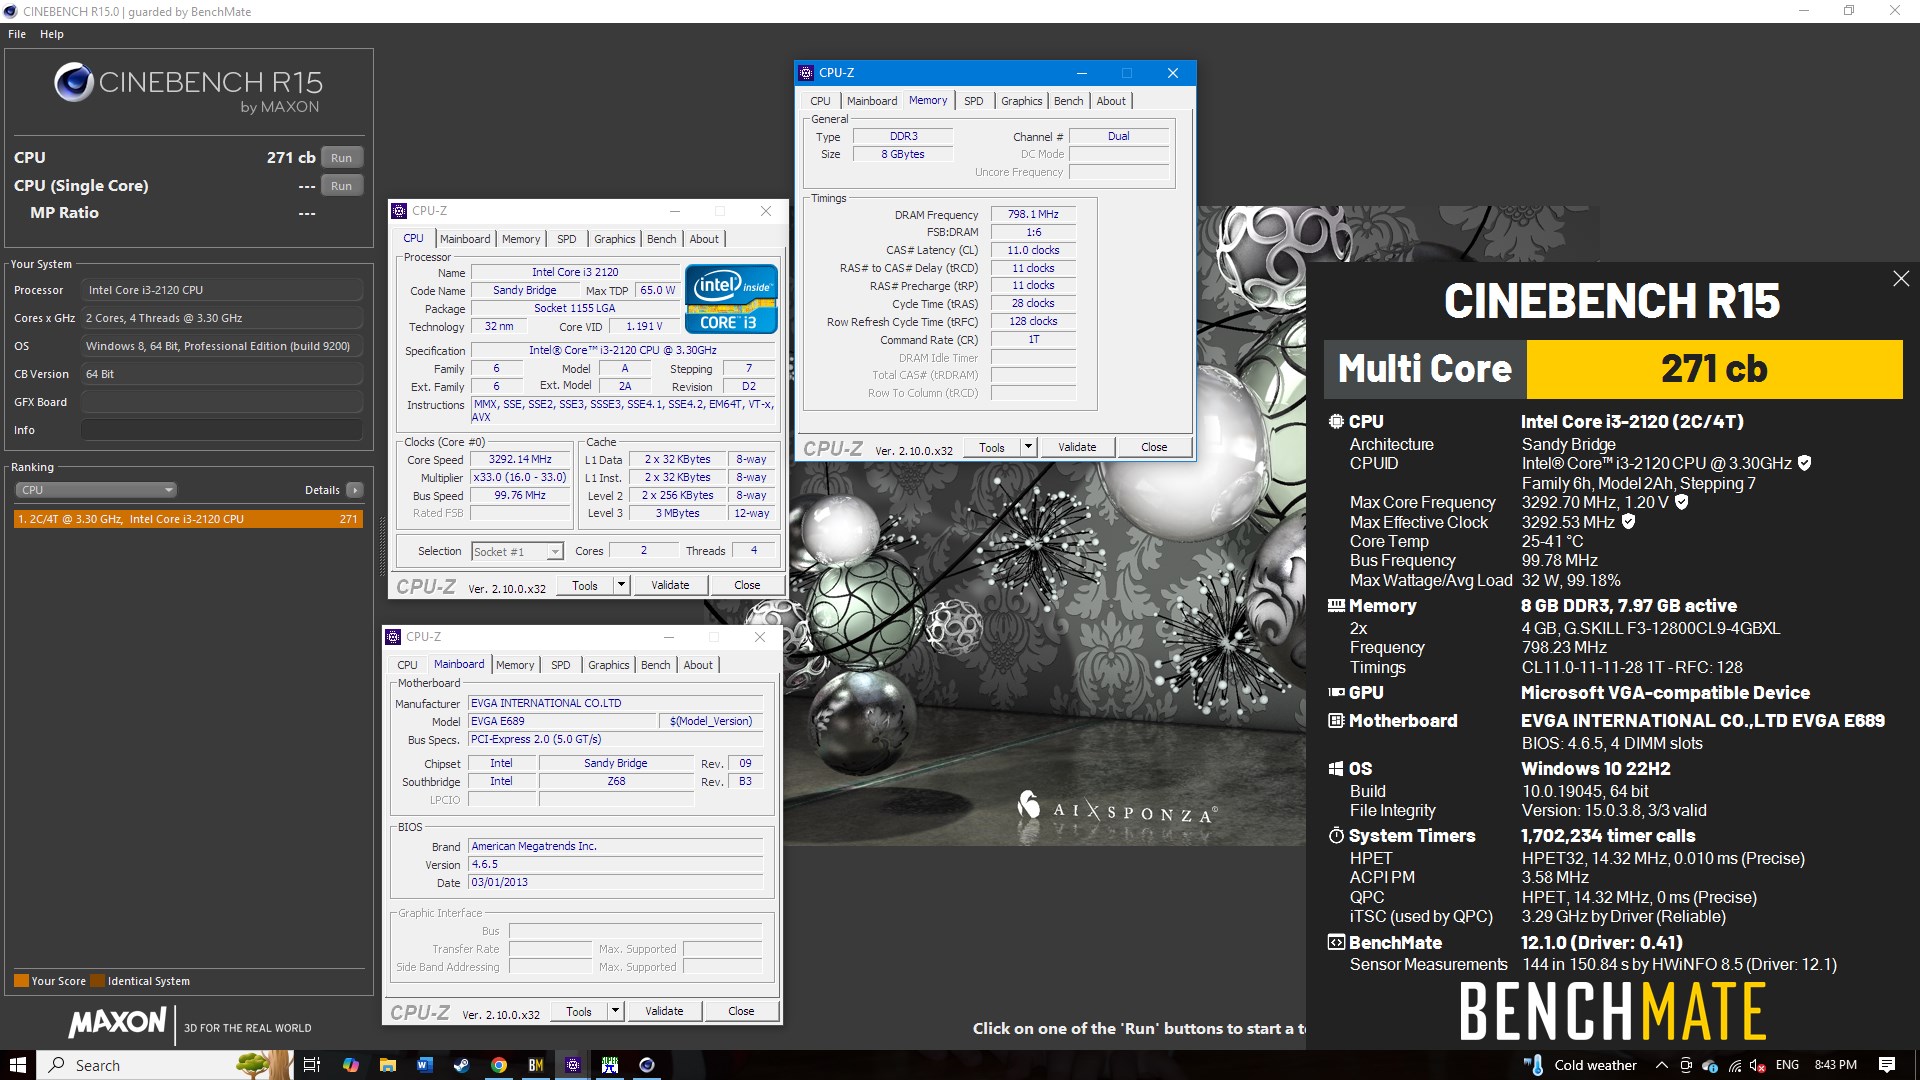Open Task View in the taskbar
This screenshot has height=1080, width=1920.
312,1065
